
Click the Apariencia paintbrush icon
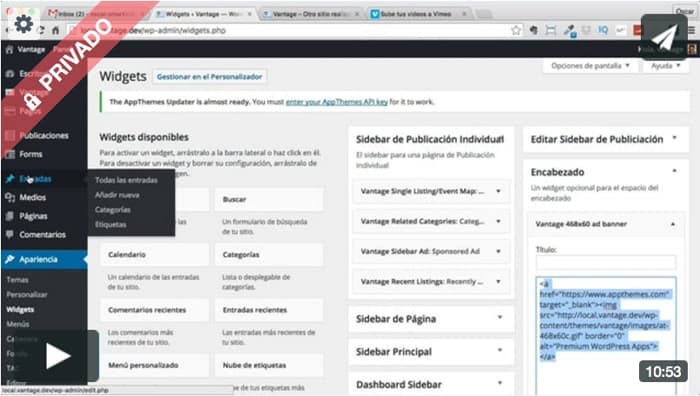click(10, 259)
